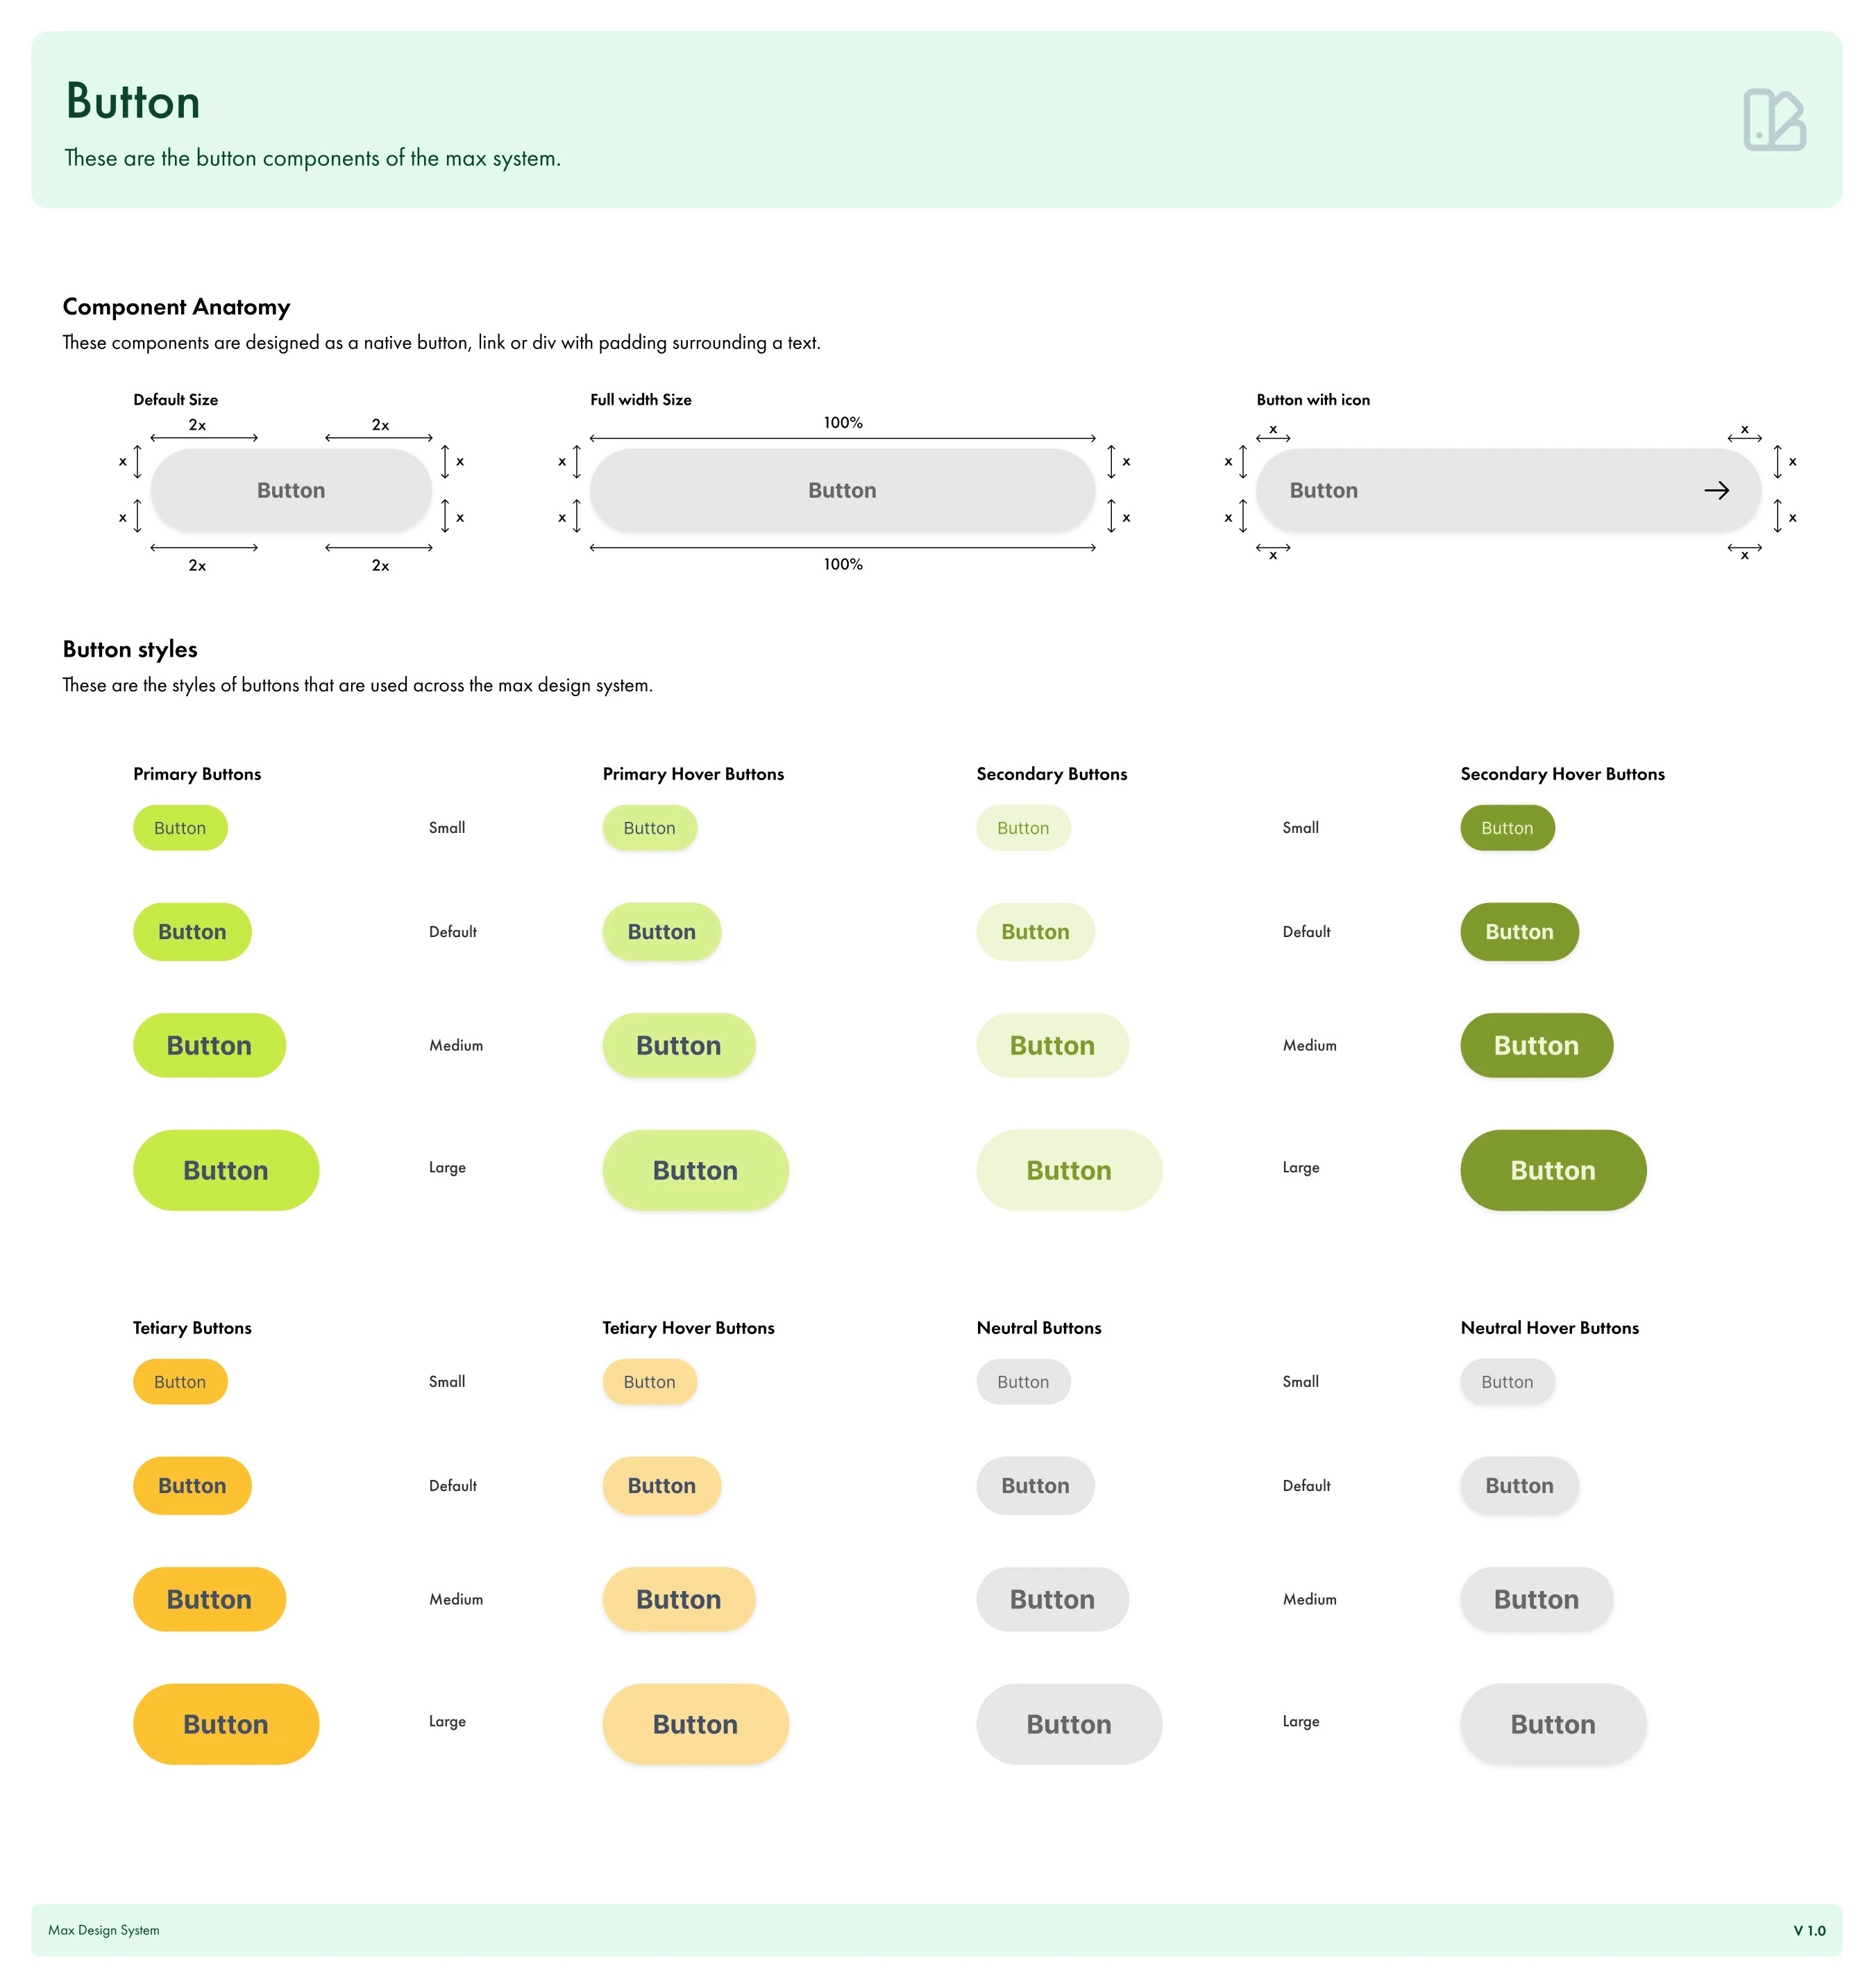Click the gray Default Size anatomy button

(291, 490)
